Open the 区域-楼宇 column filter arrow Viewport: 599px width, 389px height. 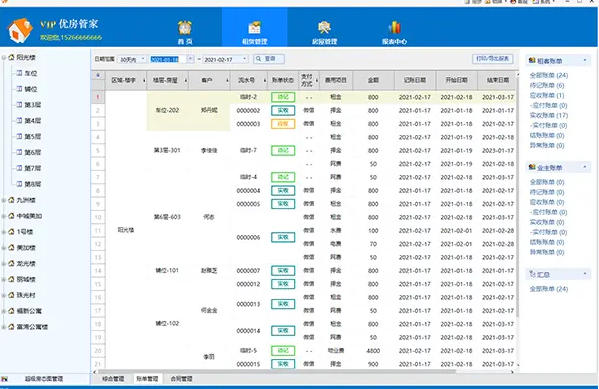pyautogui.click(x=144, y=81)
